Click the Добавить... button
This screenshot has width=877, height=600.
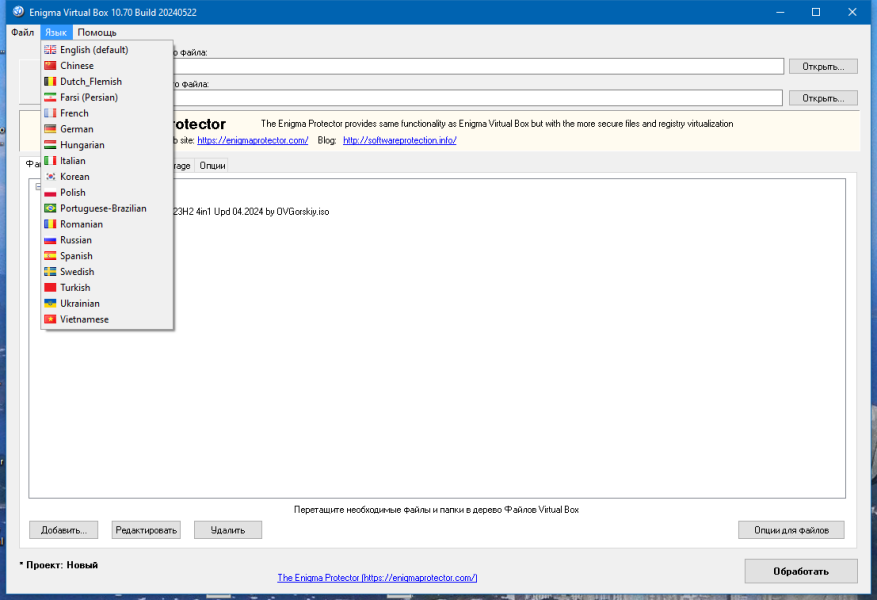[64, 530]
